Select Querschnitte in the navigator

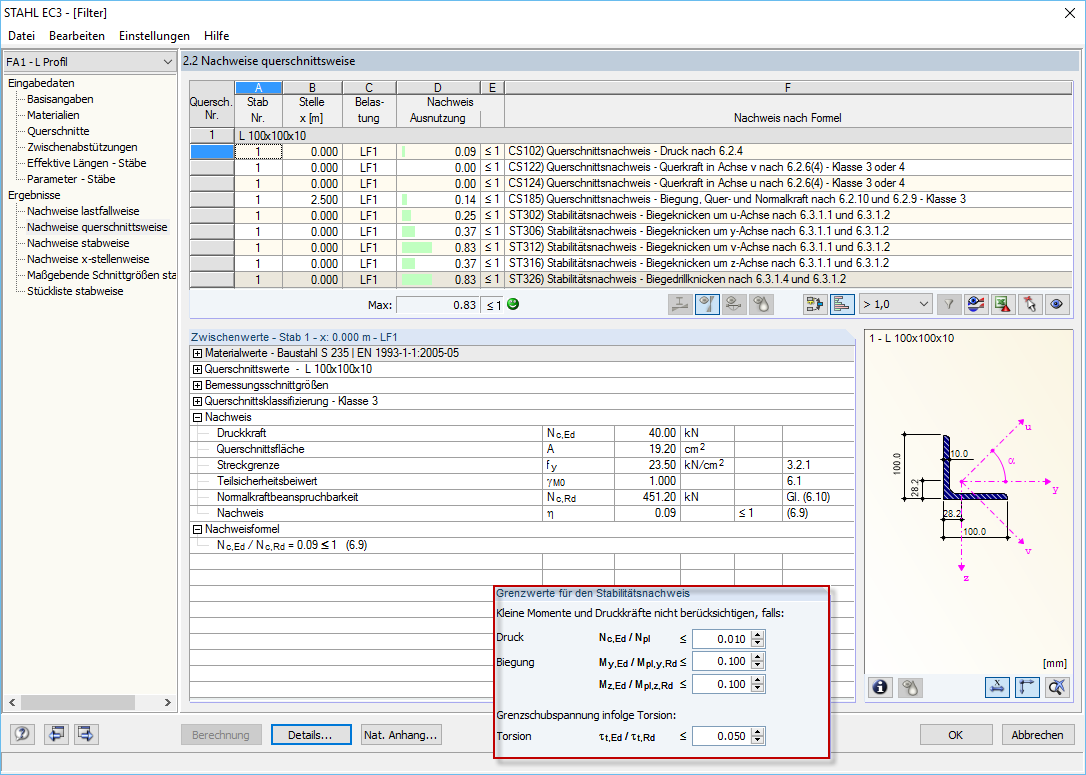pyautogui.click(x=58, y=131)
